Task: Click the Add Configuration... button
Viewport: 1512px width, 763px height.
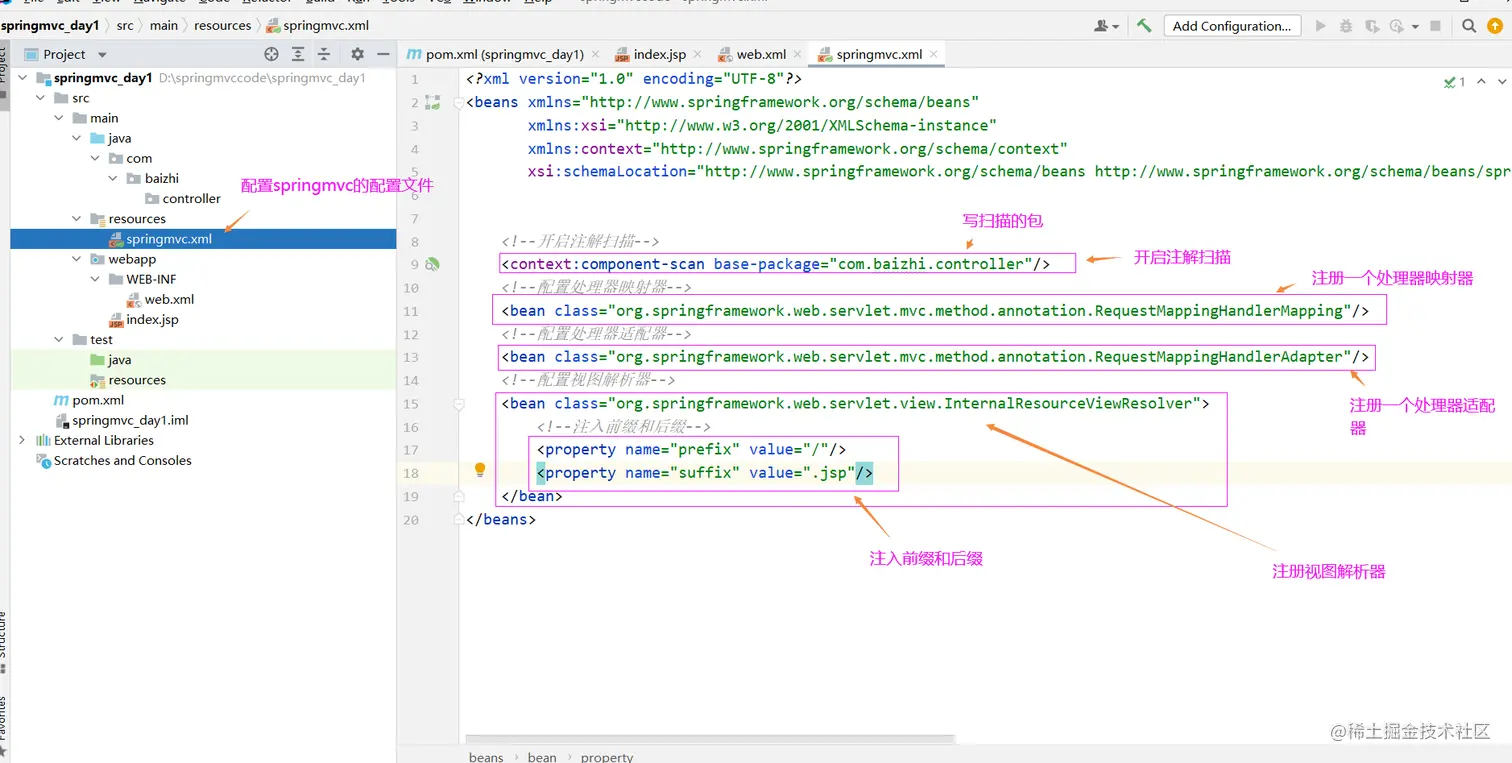Action: 1231,26
